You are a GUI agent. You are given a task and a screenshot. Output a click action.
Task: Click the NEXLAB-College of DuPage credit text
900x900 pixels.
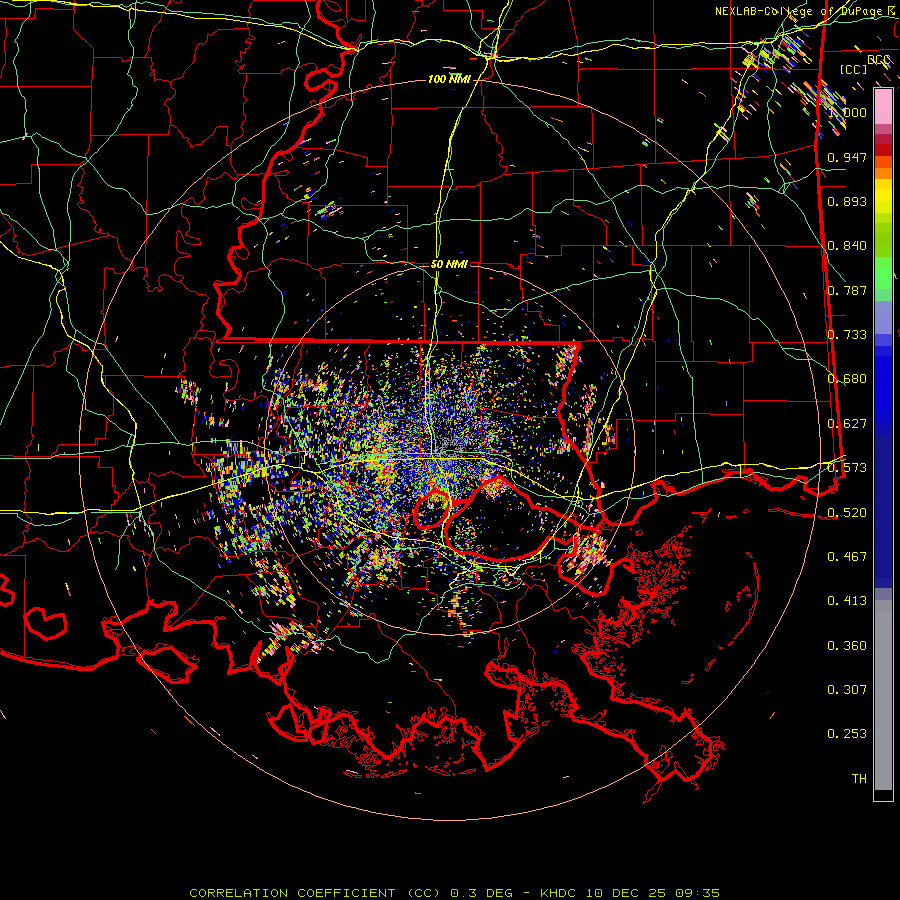[x=806, y=11]
